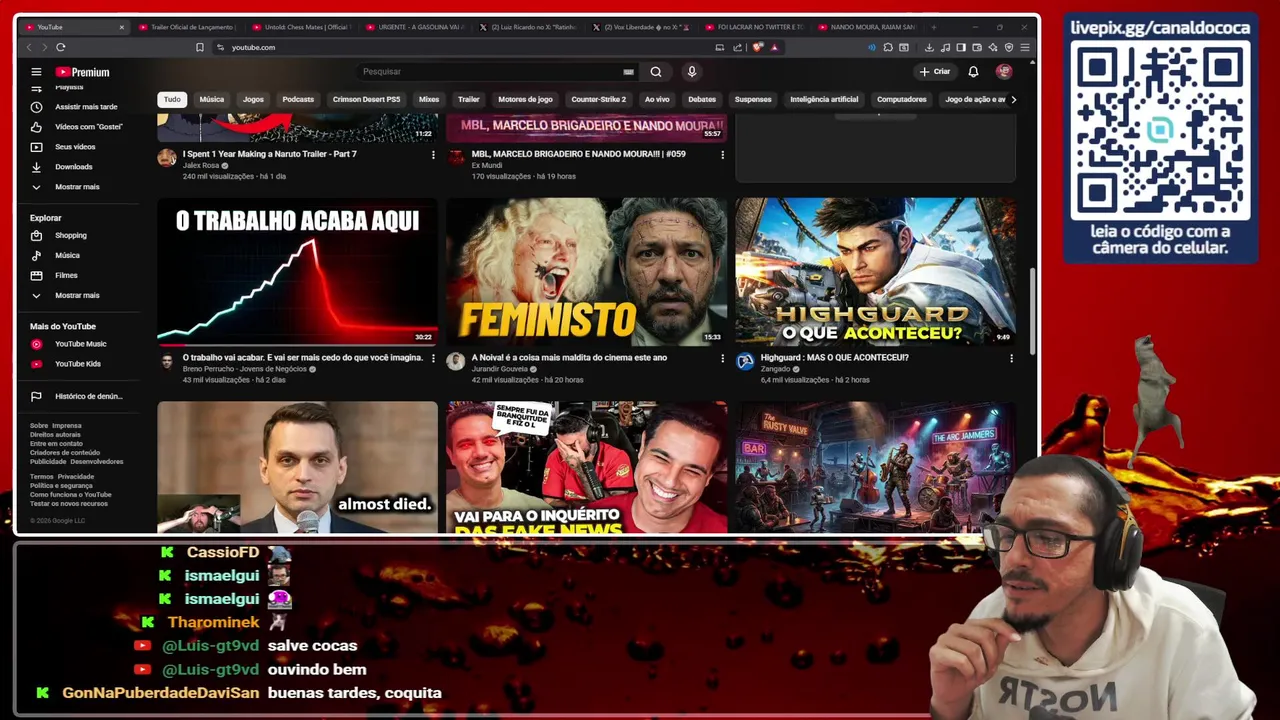Viewport: 1280px width, 720px height.
Task: Bookmark this page icon in address bar
Action: pyautogui.click(x=200, y=47)
